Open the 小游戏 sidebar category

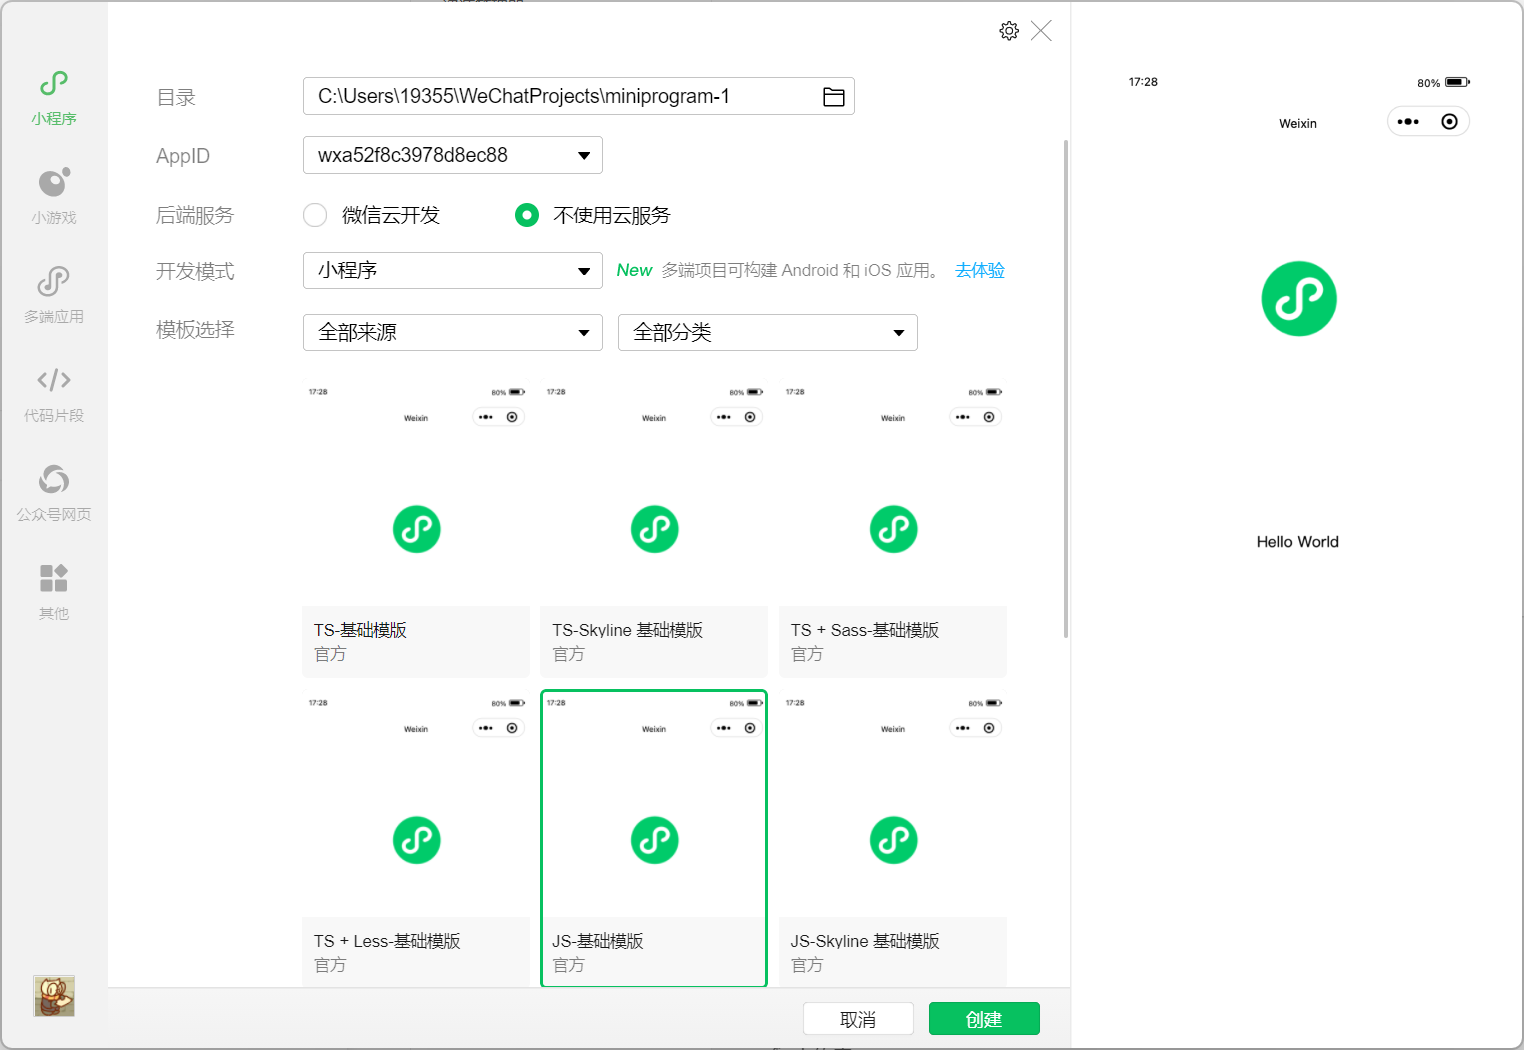[54, 197]
